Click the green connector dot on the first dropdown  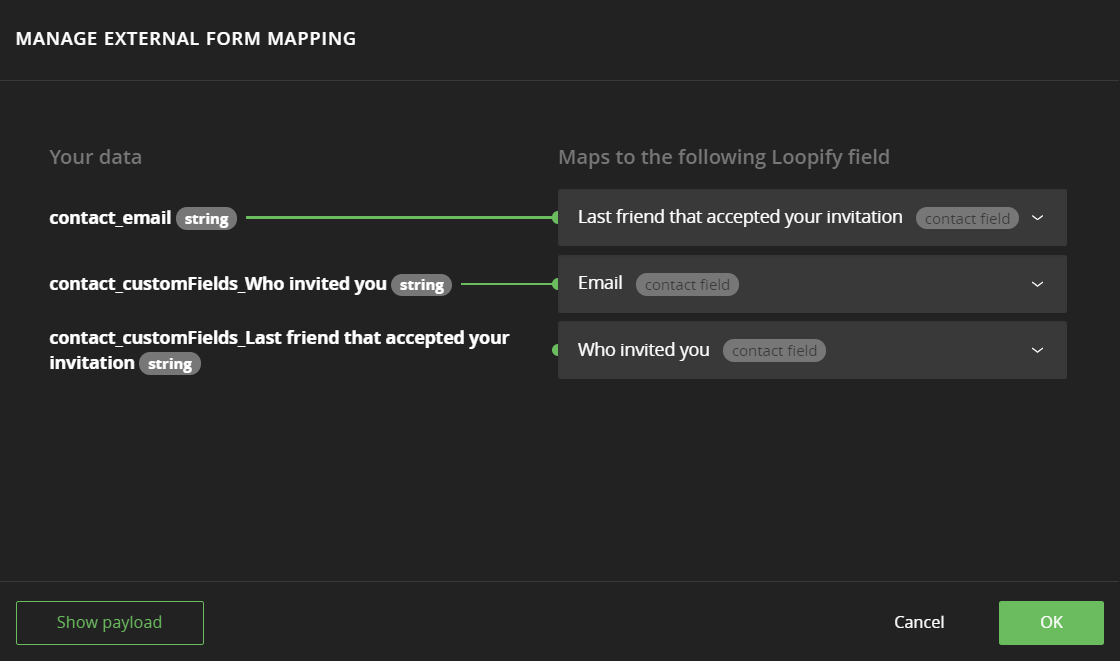click(x=555, y=217)
